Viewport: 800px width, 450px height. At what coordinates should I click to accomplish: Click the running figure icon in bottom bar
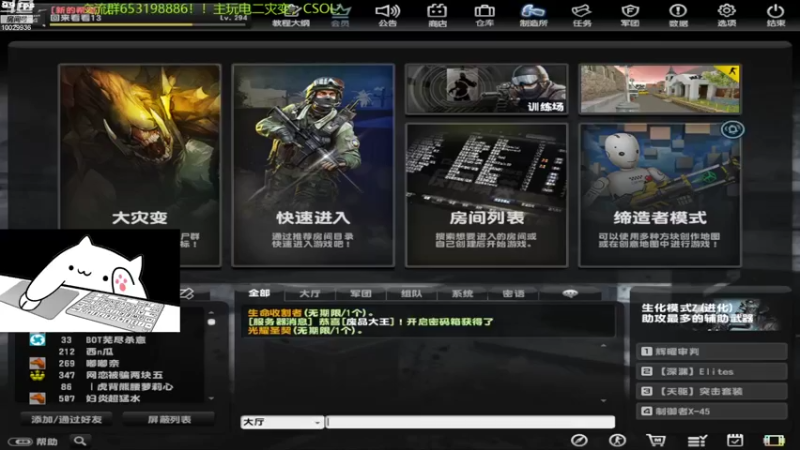pos(617,440)
